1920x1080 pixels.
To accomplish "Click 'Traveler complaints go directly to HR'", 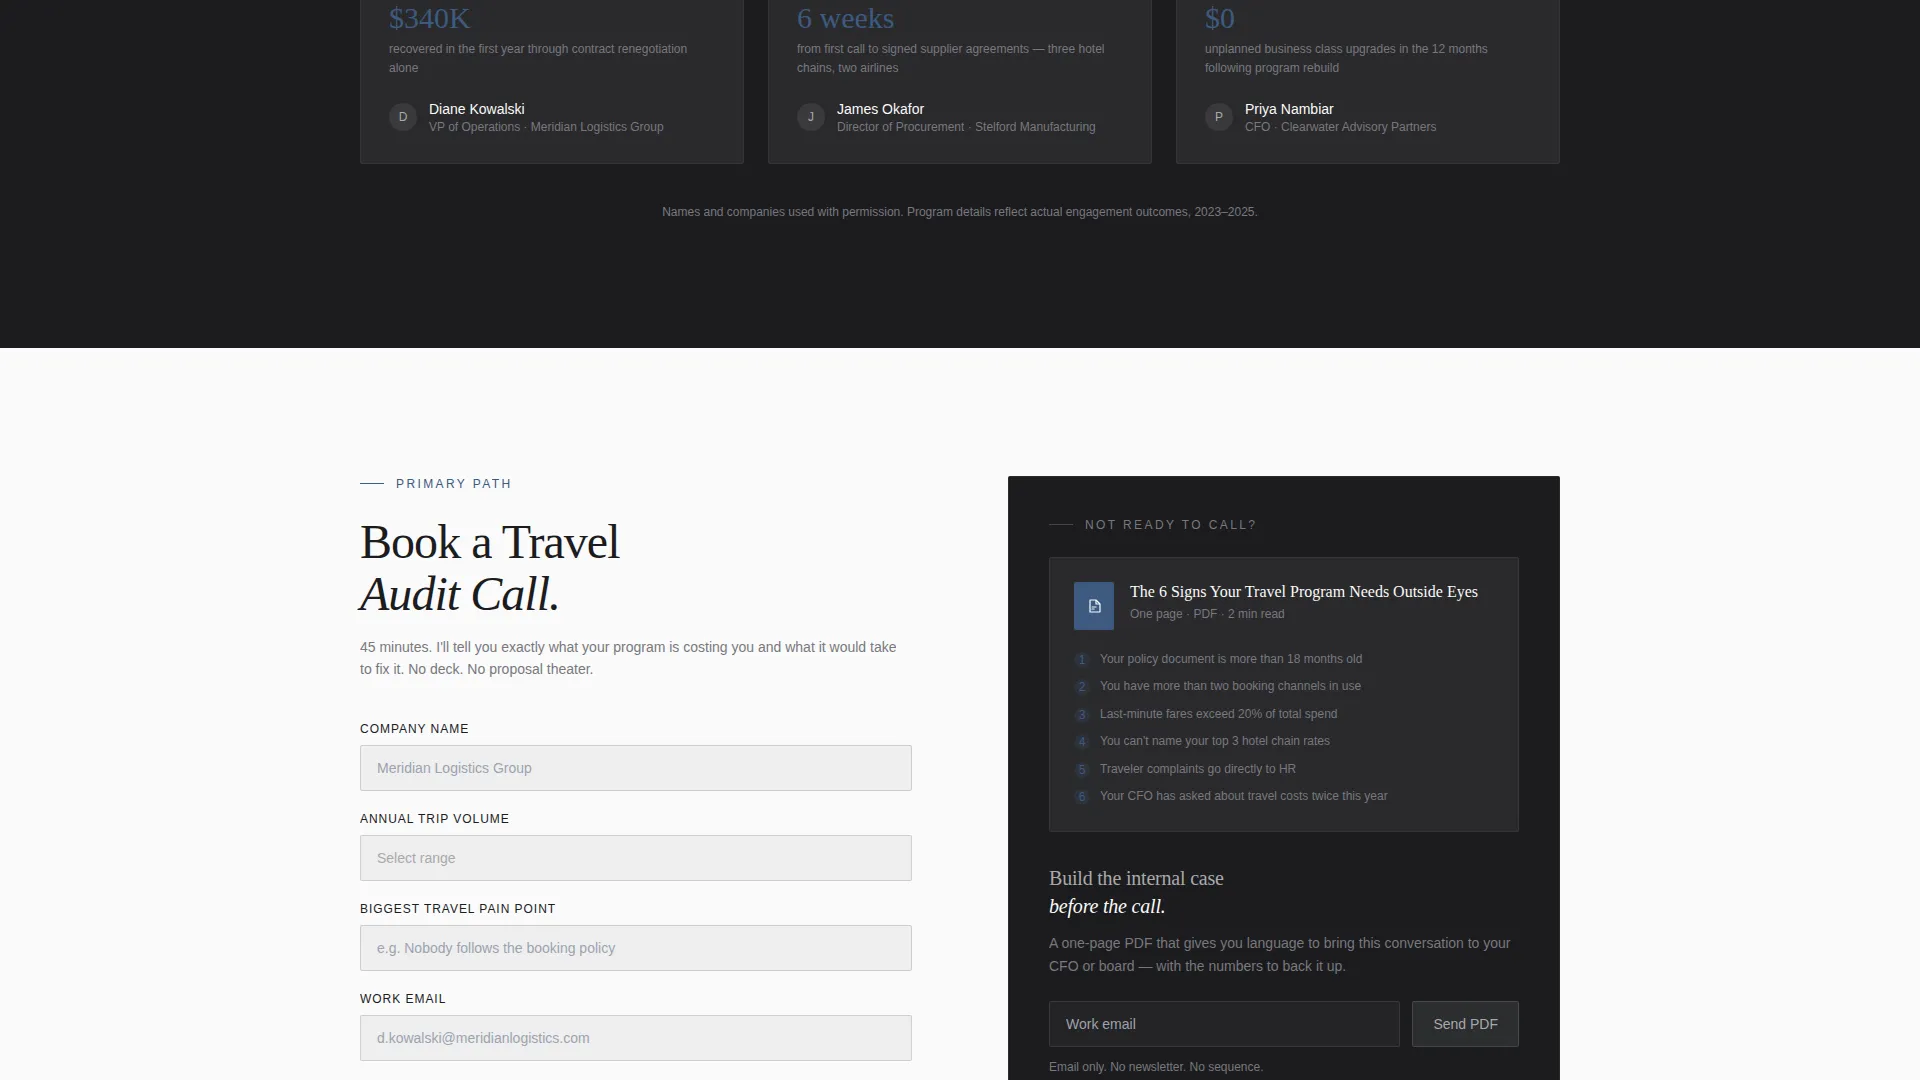I will pos(1198,769).
